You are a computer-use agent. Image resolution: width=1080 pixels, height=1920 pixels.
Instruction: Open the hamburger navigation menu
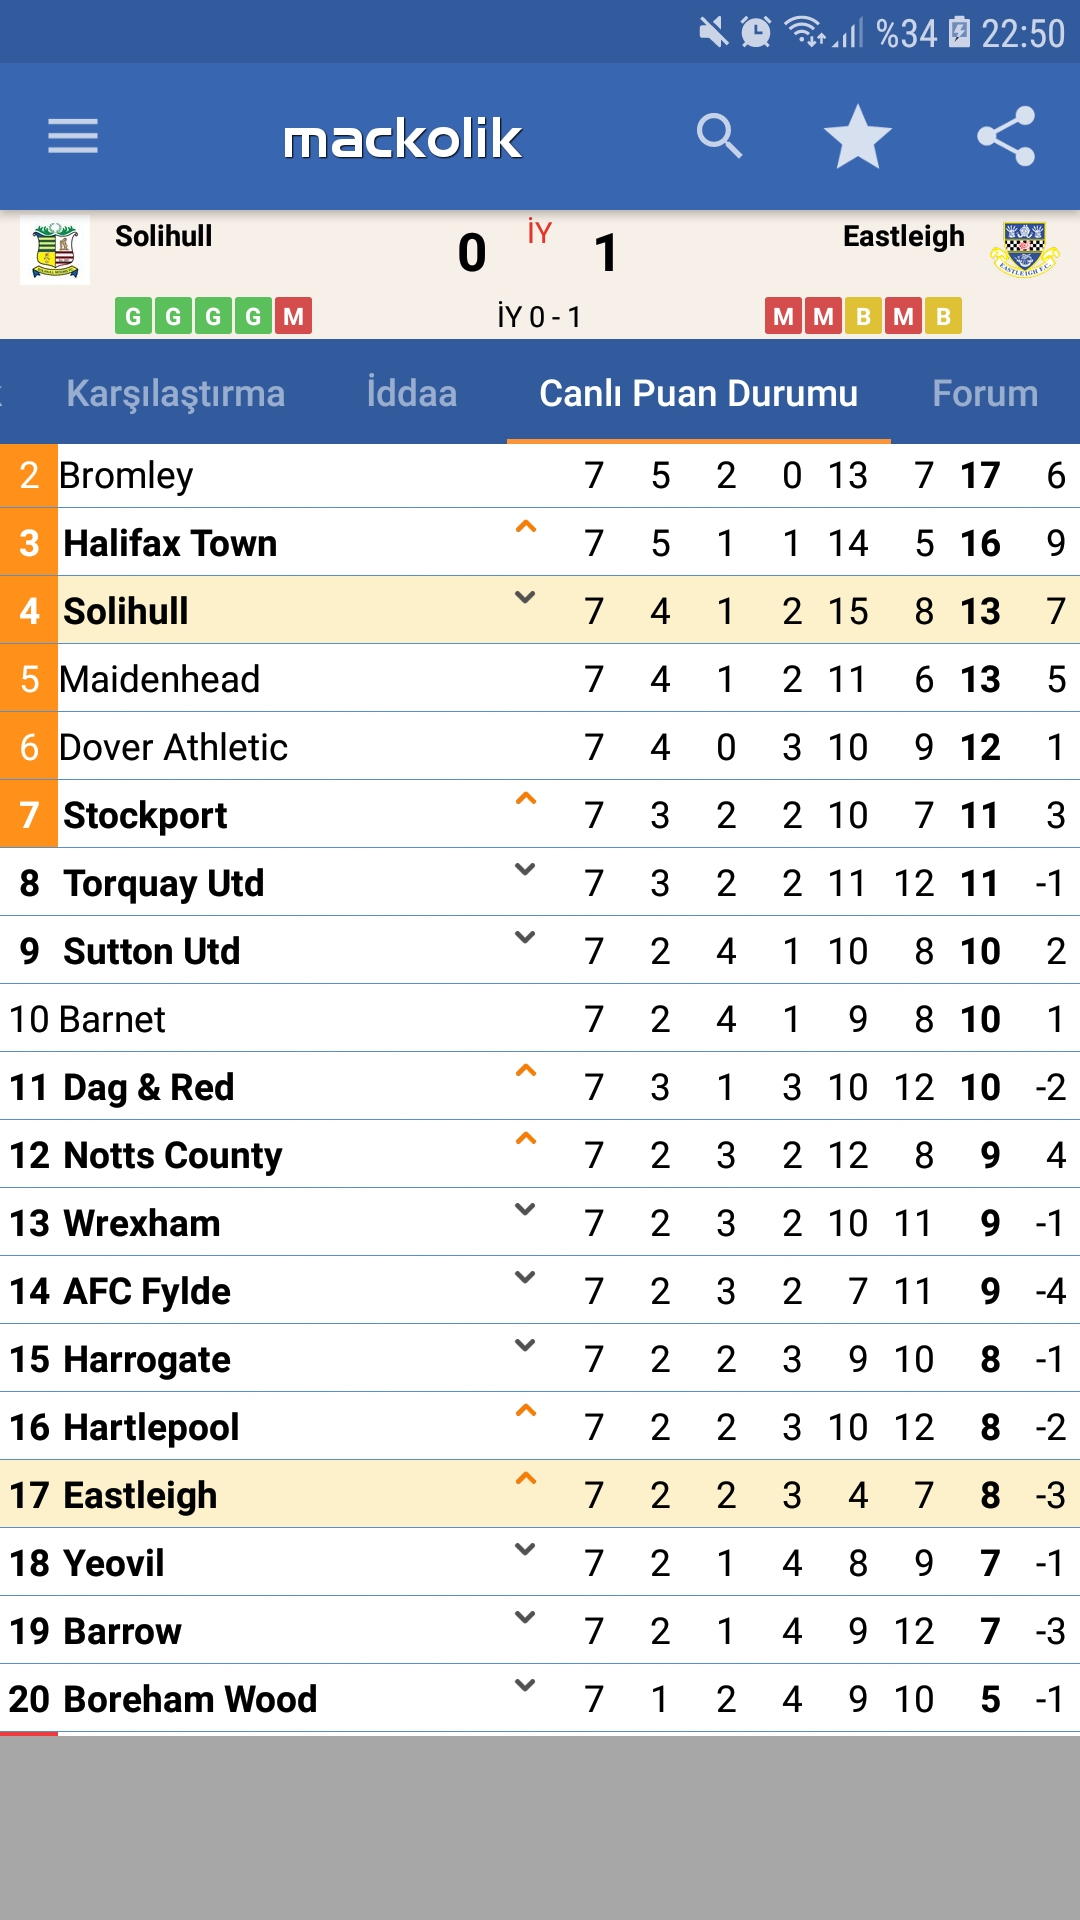pos(73,136)
